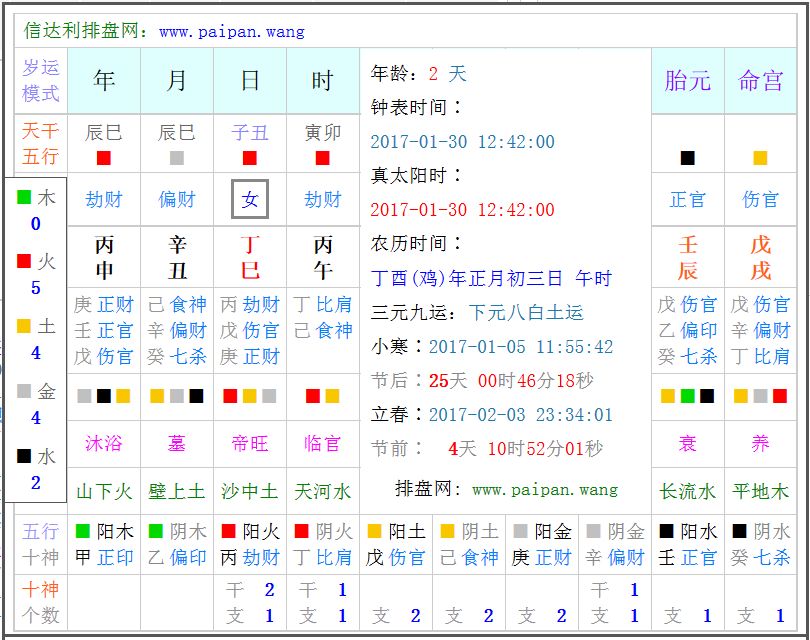Select the green 木 swatch in the legend
The height and width of the screenshot is (640, 810).
(x=24, y=198)
